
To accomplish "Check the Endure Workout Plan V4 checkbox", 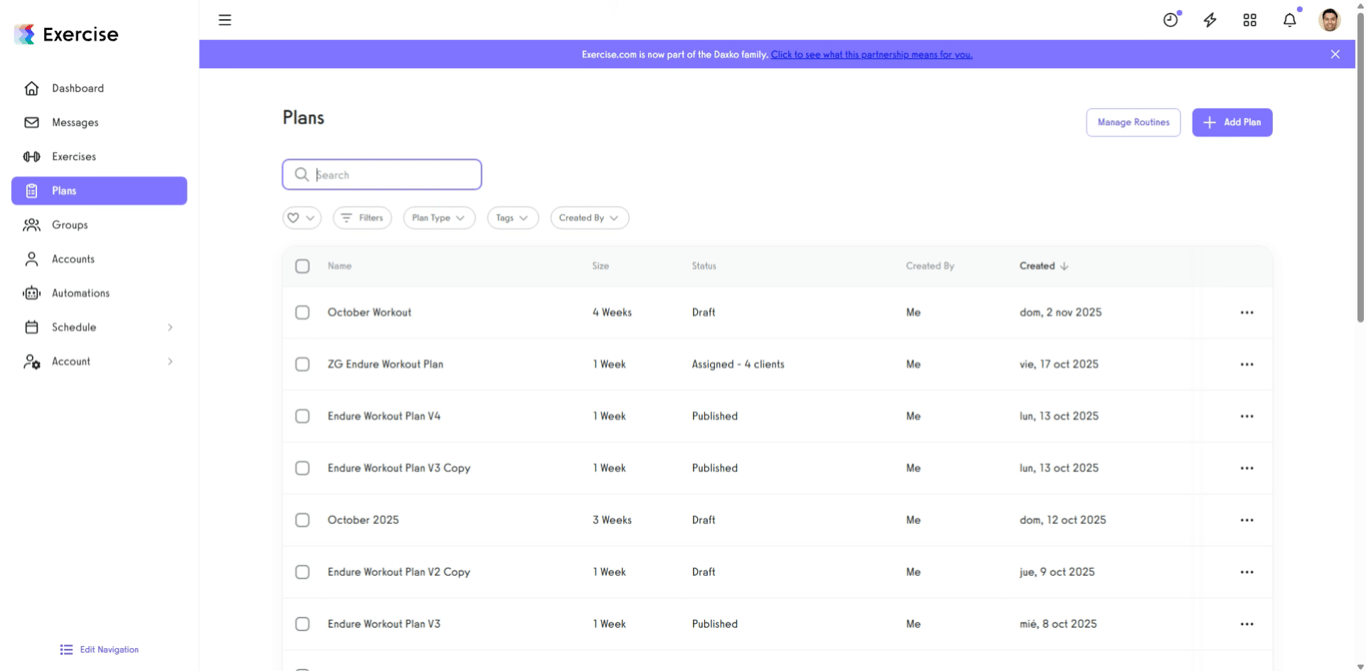I will pos(302,416).
